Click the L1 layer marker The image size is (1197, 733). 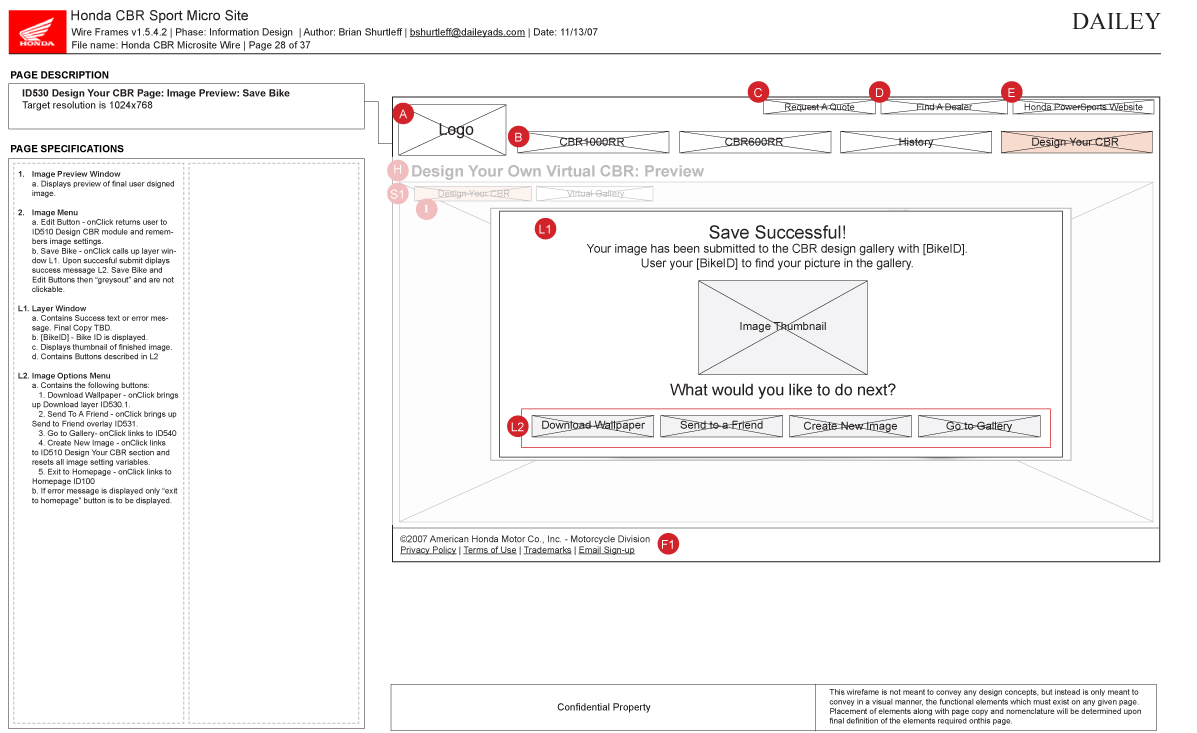pyautogui.click(x=545, y=229)
